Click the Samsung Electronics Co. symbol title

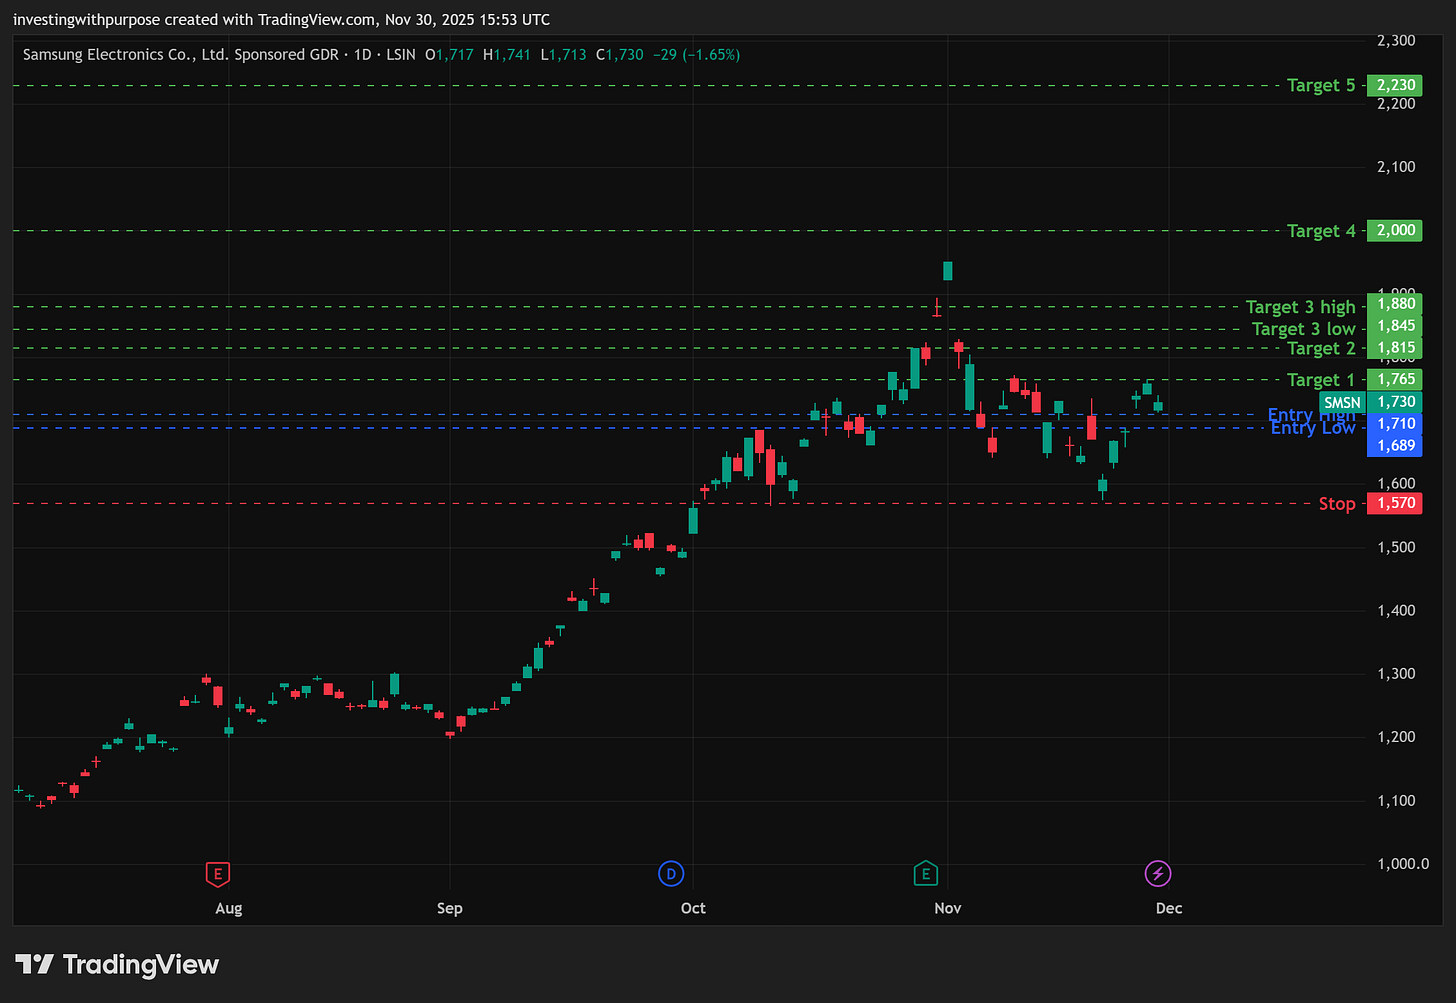(x=181, y=55)
